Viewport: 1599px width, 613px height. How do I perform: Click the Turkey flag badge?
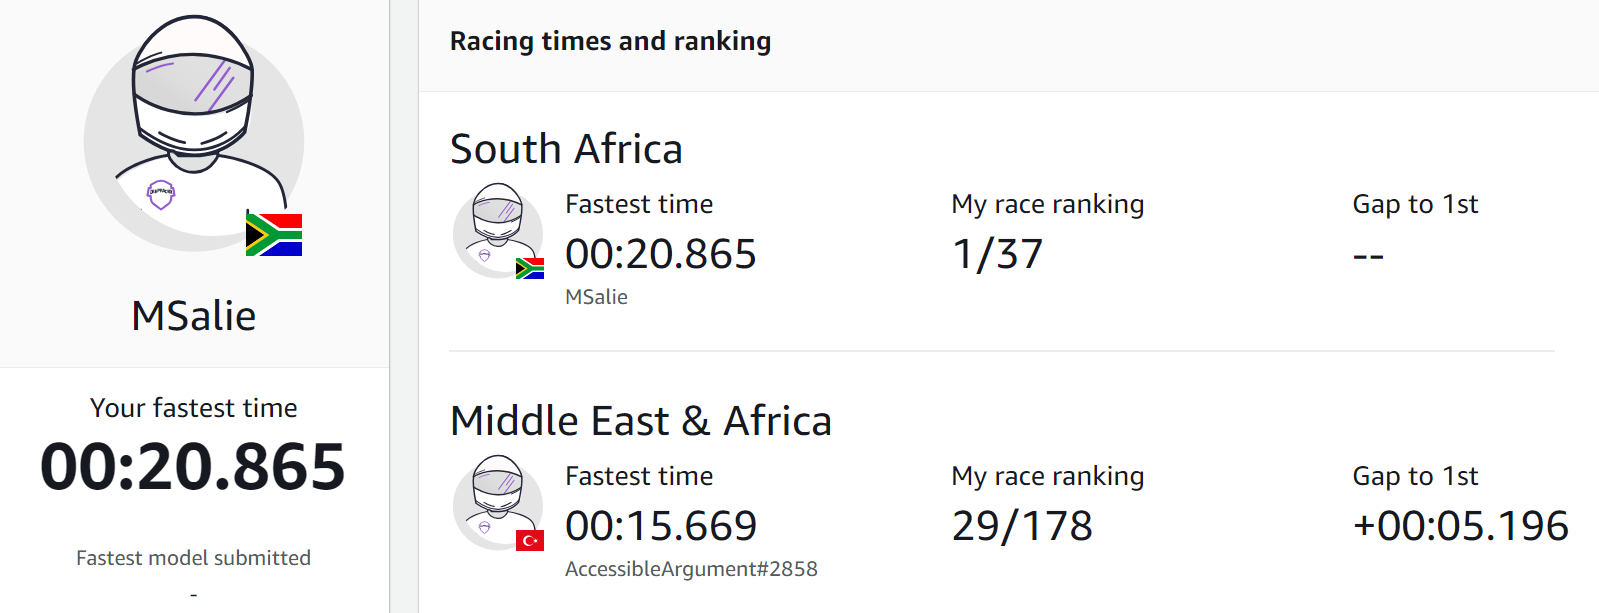point(530,540)
